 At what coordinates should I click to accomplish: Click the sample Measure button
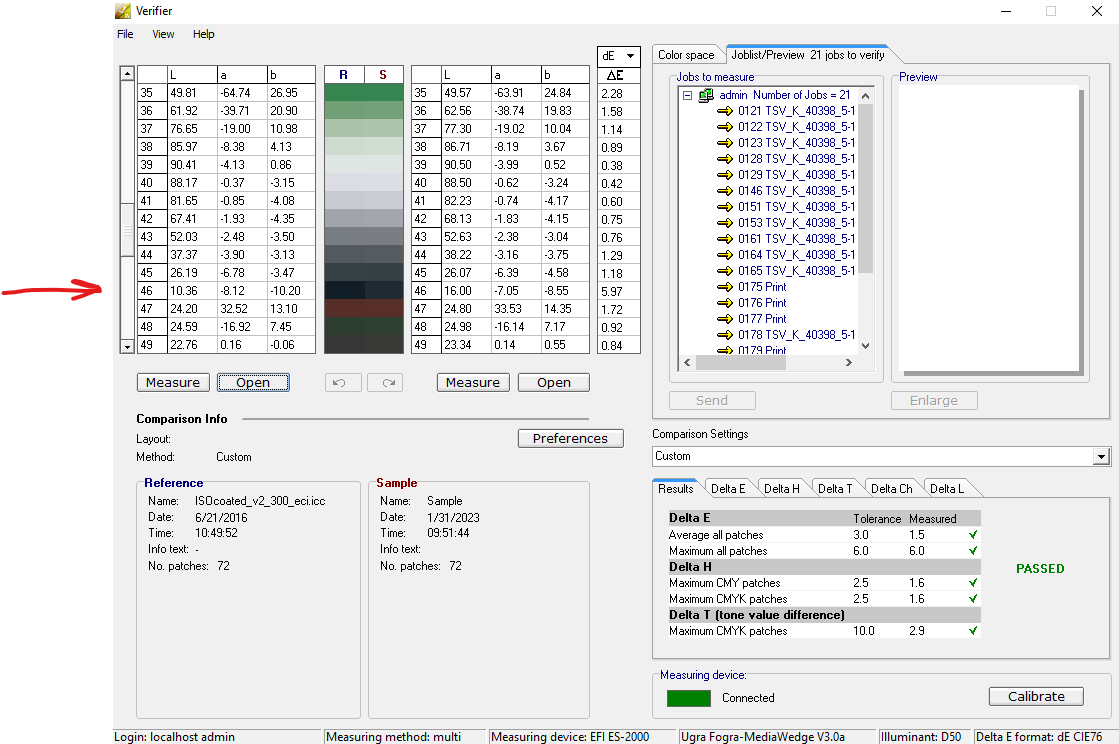point(472,383)
